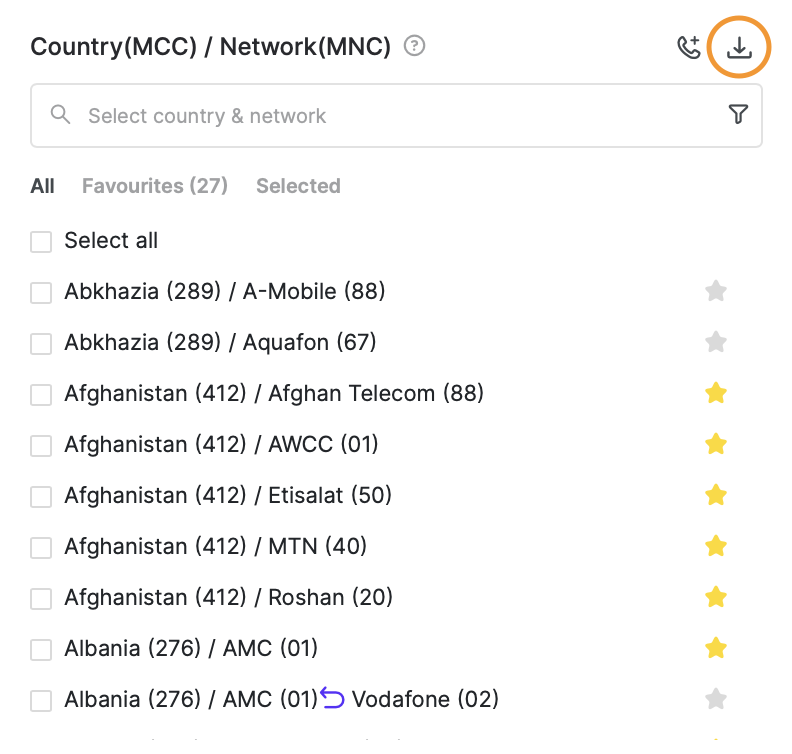Check the Select all checkbox
The height and width of the screenshot is (754, 792).
click(41, 241)
